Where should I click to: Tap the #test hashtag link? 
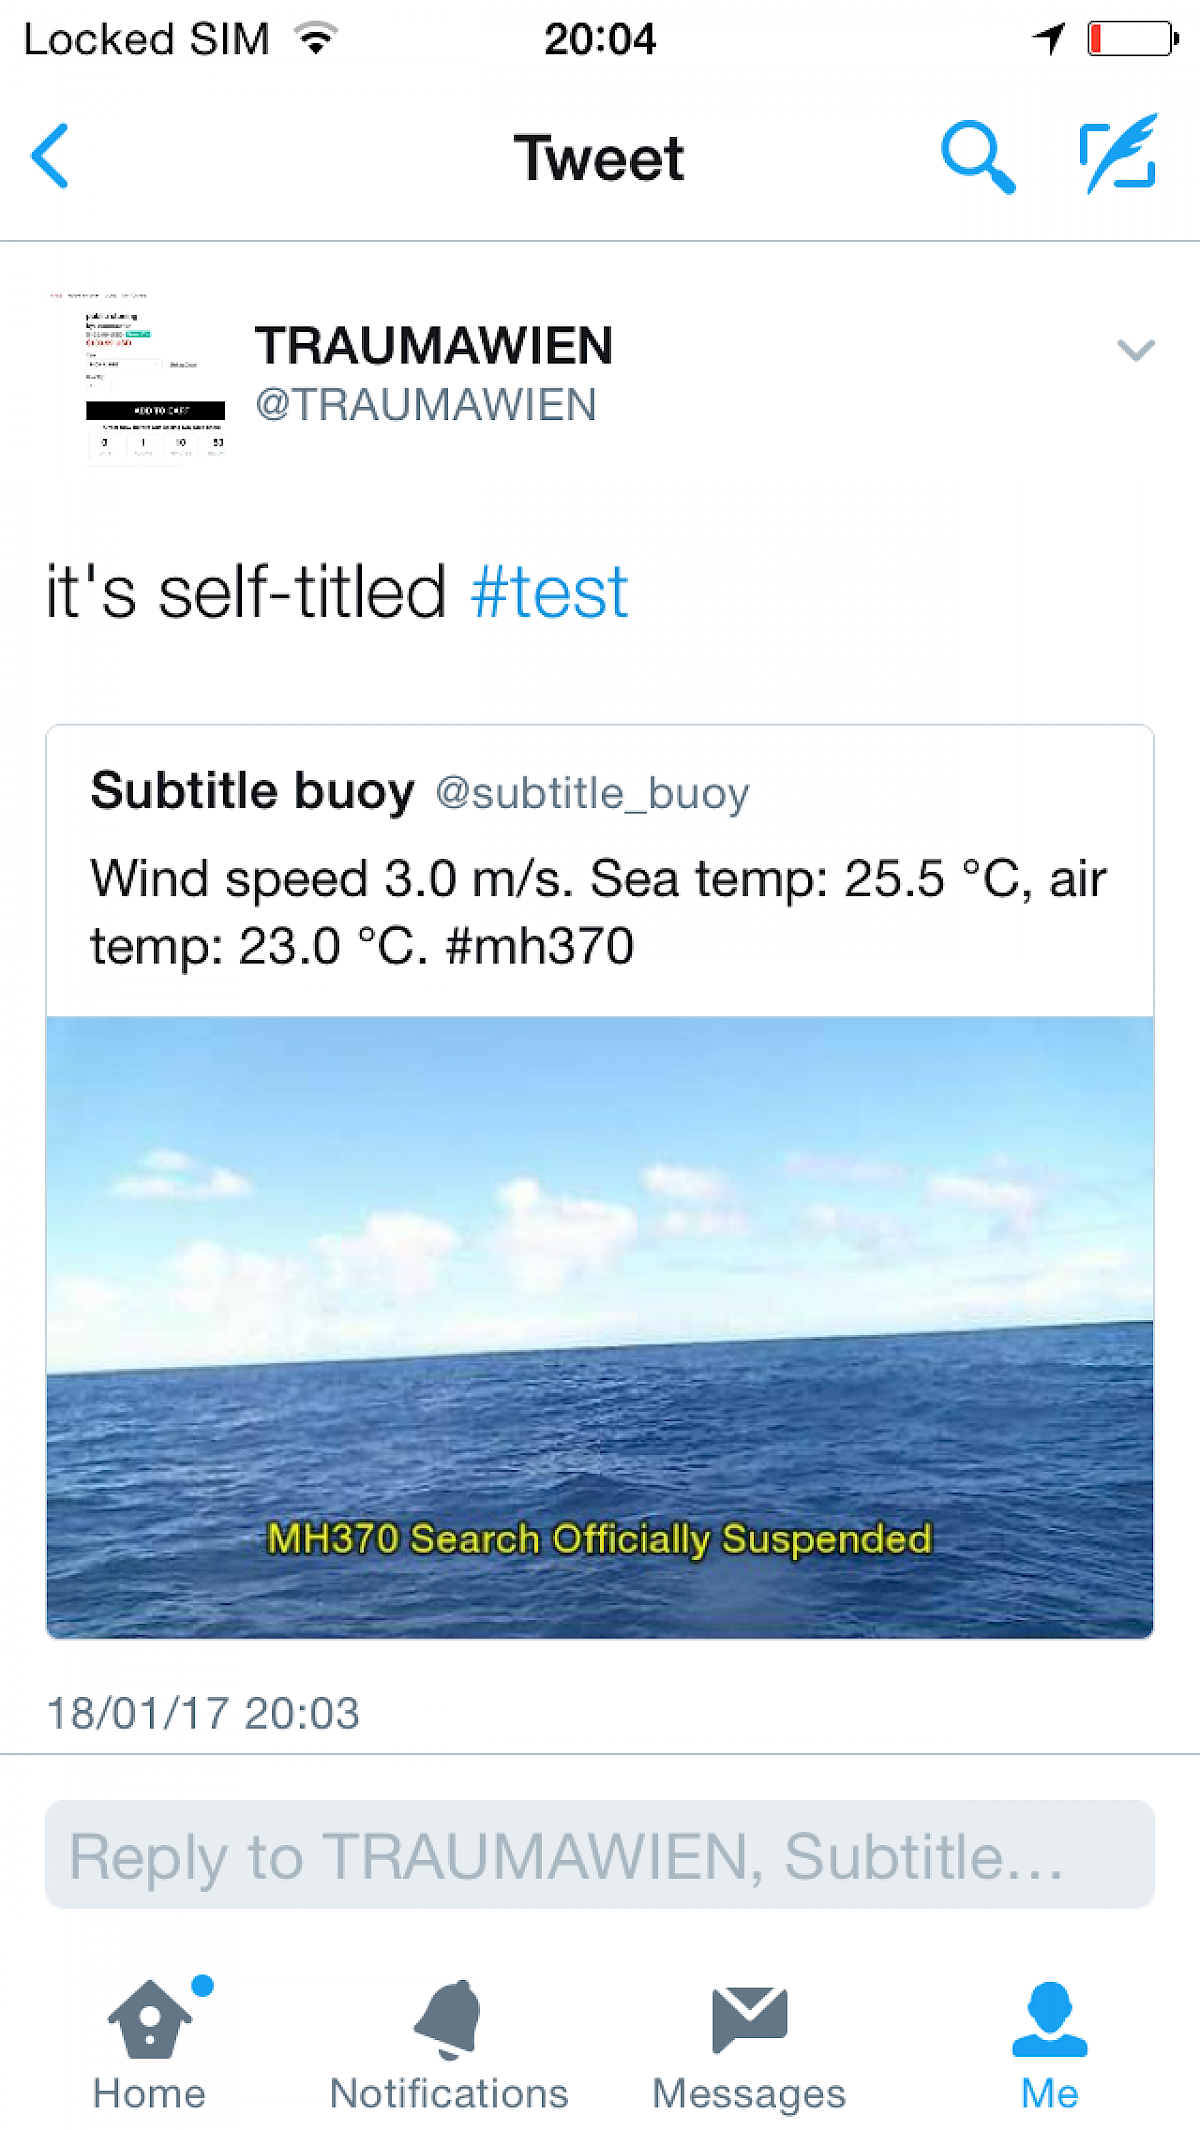(x=549, y=593)
